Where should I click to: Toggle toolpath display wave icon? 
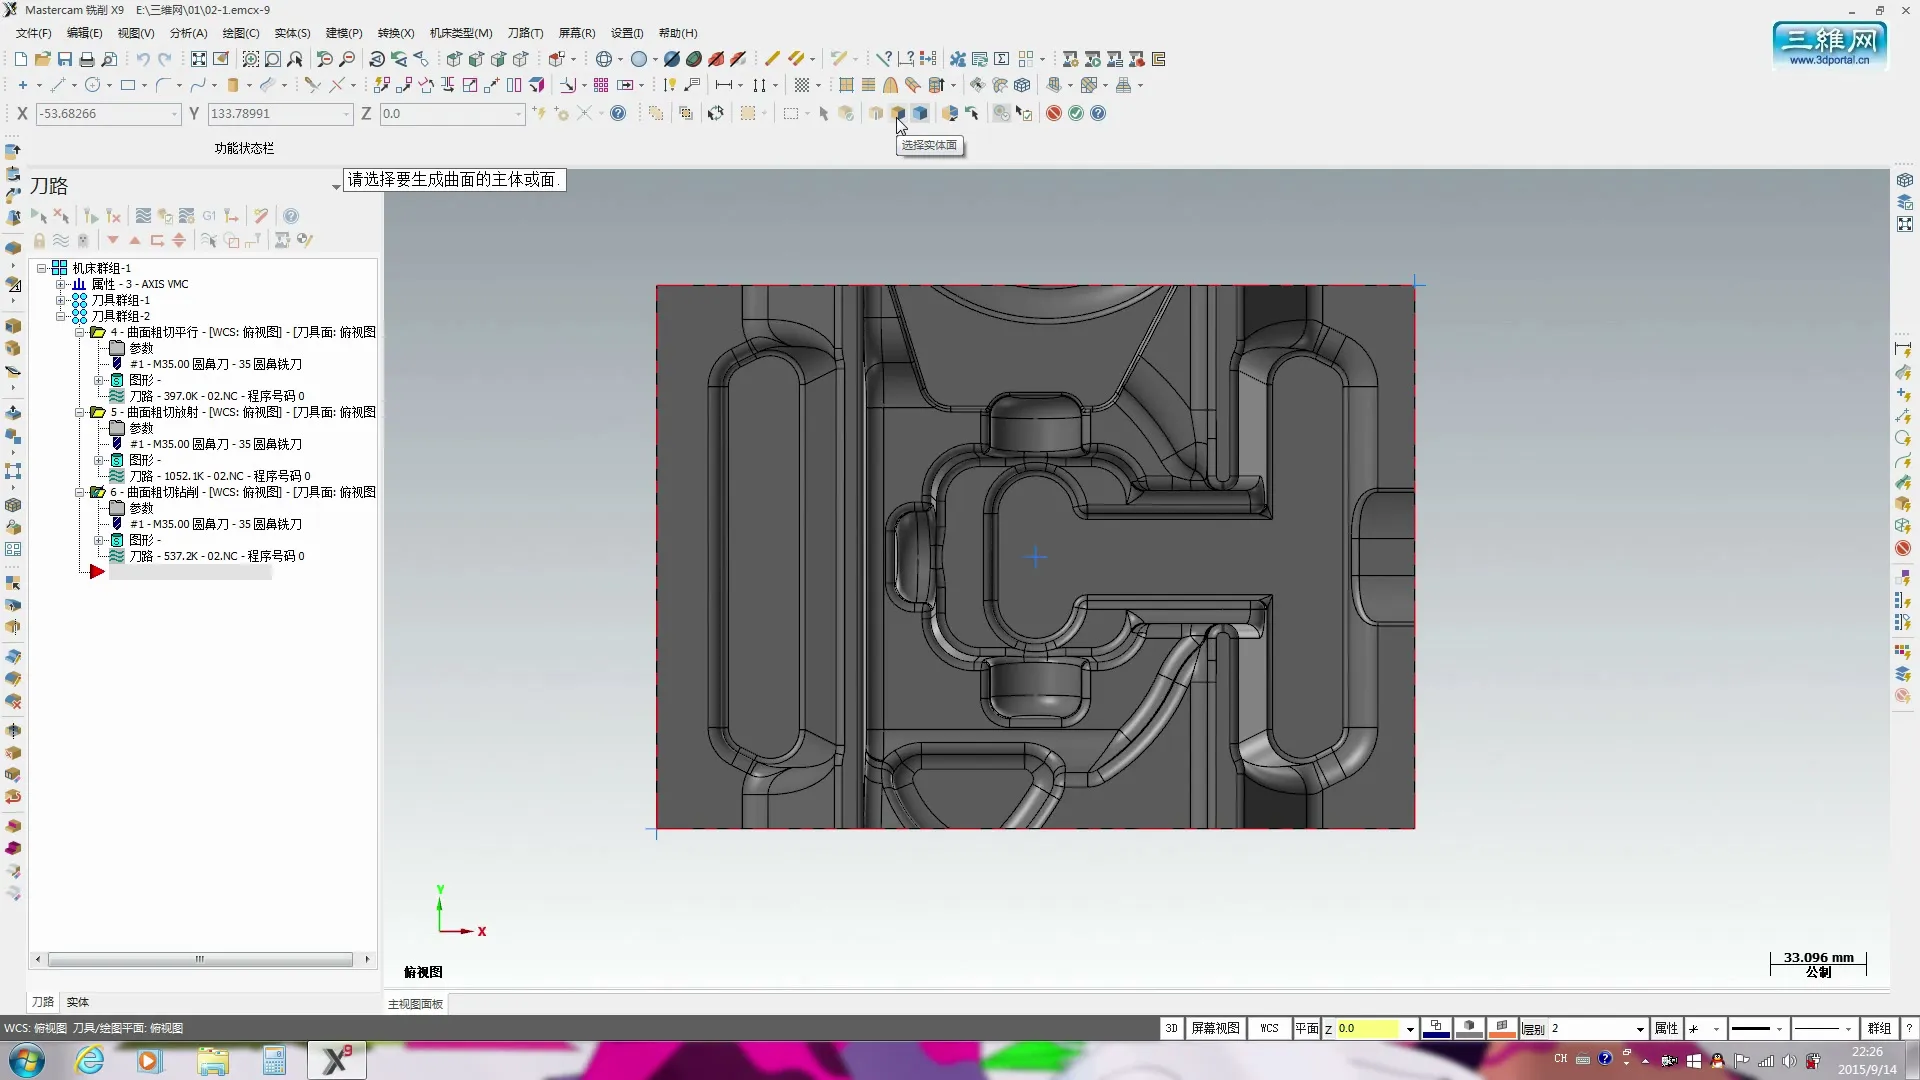[x=61, y=241]
